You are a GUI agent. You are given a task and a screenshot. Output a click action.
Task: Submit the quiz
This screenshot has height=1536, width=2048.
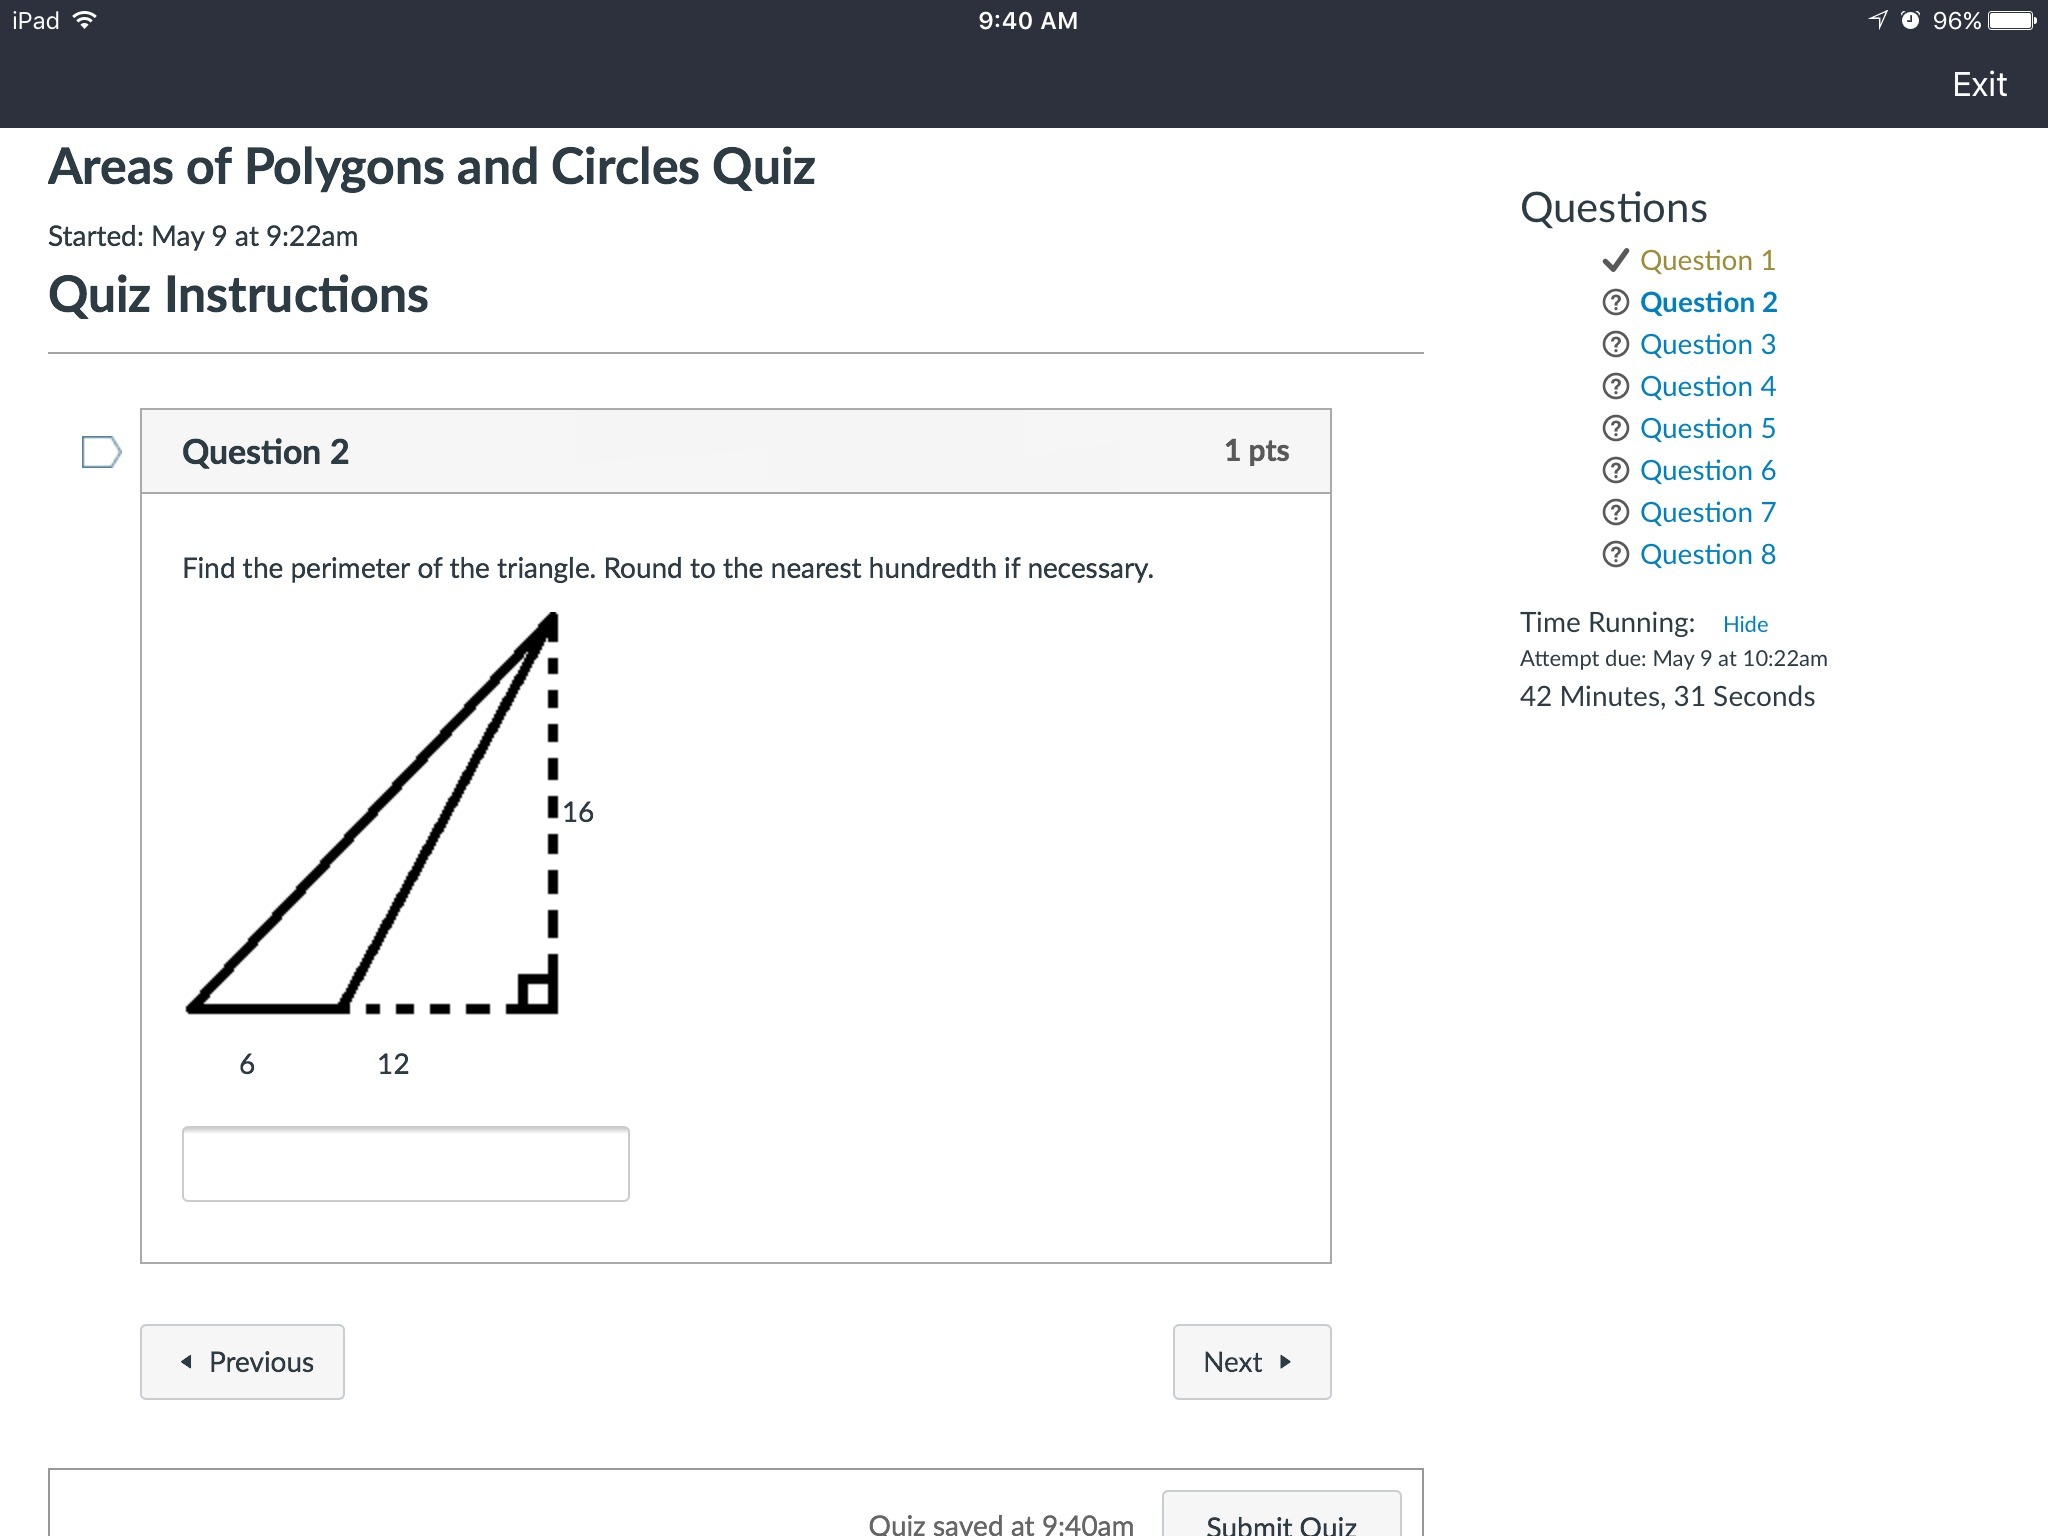[x=1281, y=1522]
